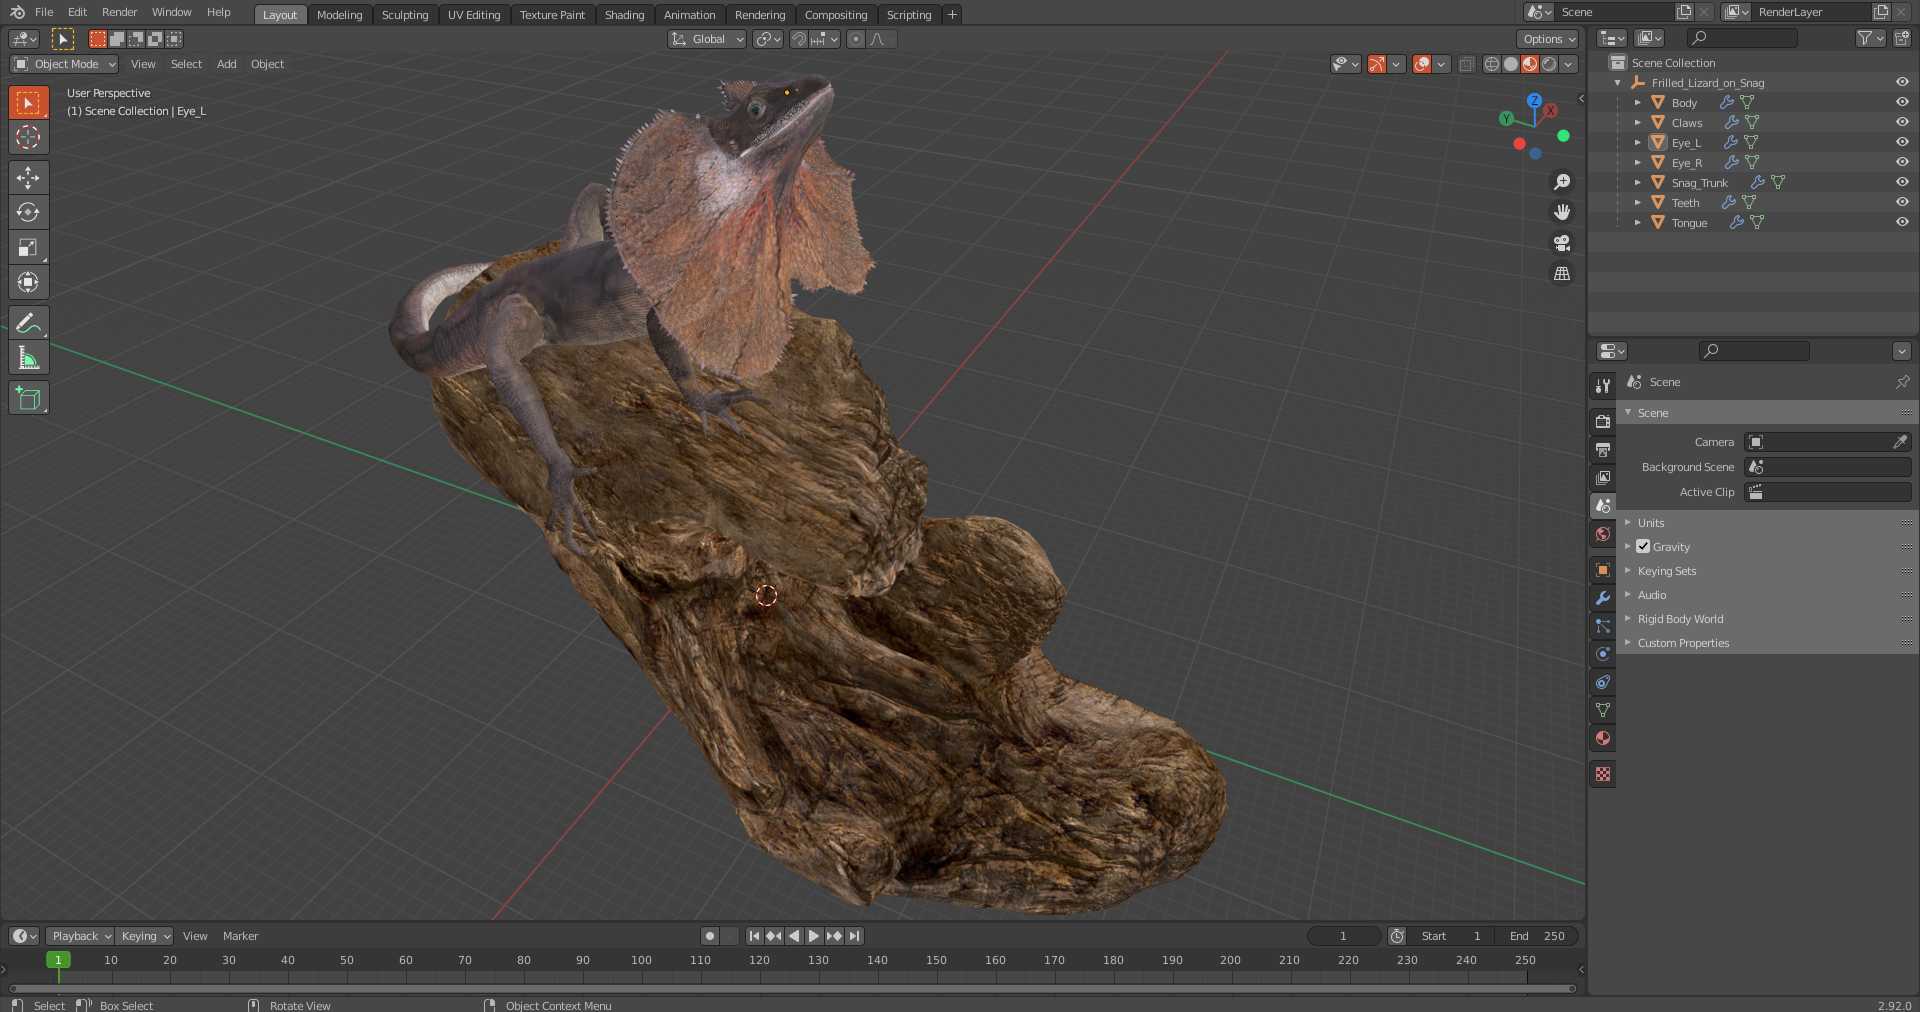Image resolution: width=1920 pixels, height=1012 pixels.
Task: Hide Claws object in outliner
Action: (x=1901, y=122)
